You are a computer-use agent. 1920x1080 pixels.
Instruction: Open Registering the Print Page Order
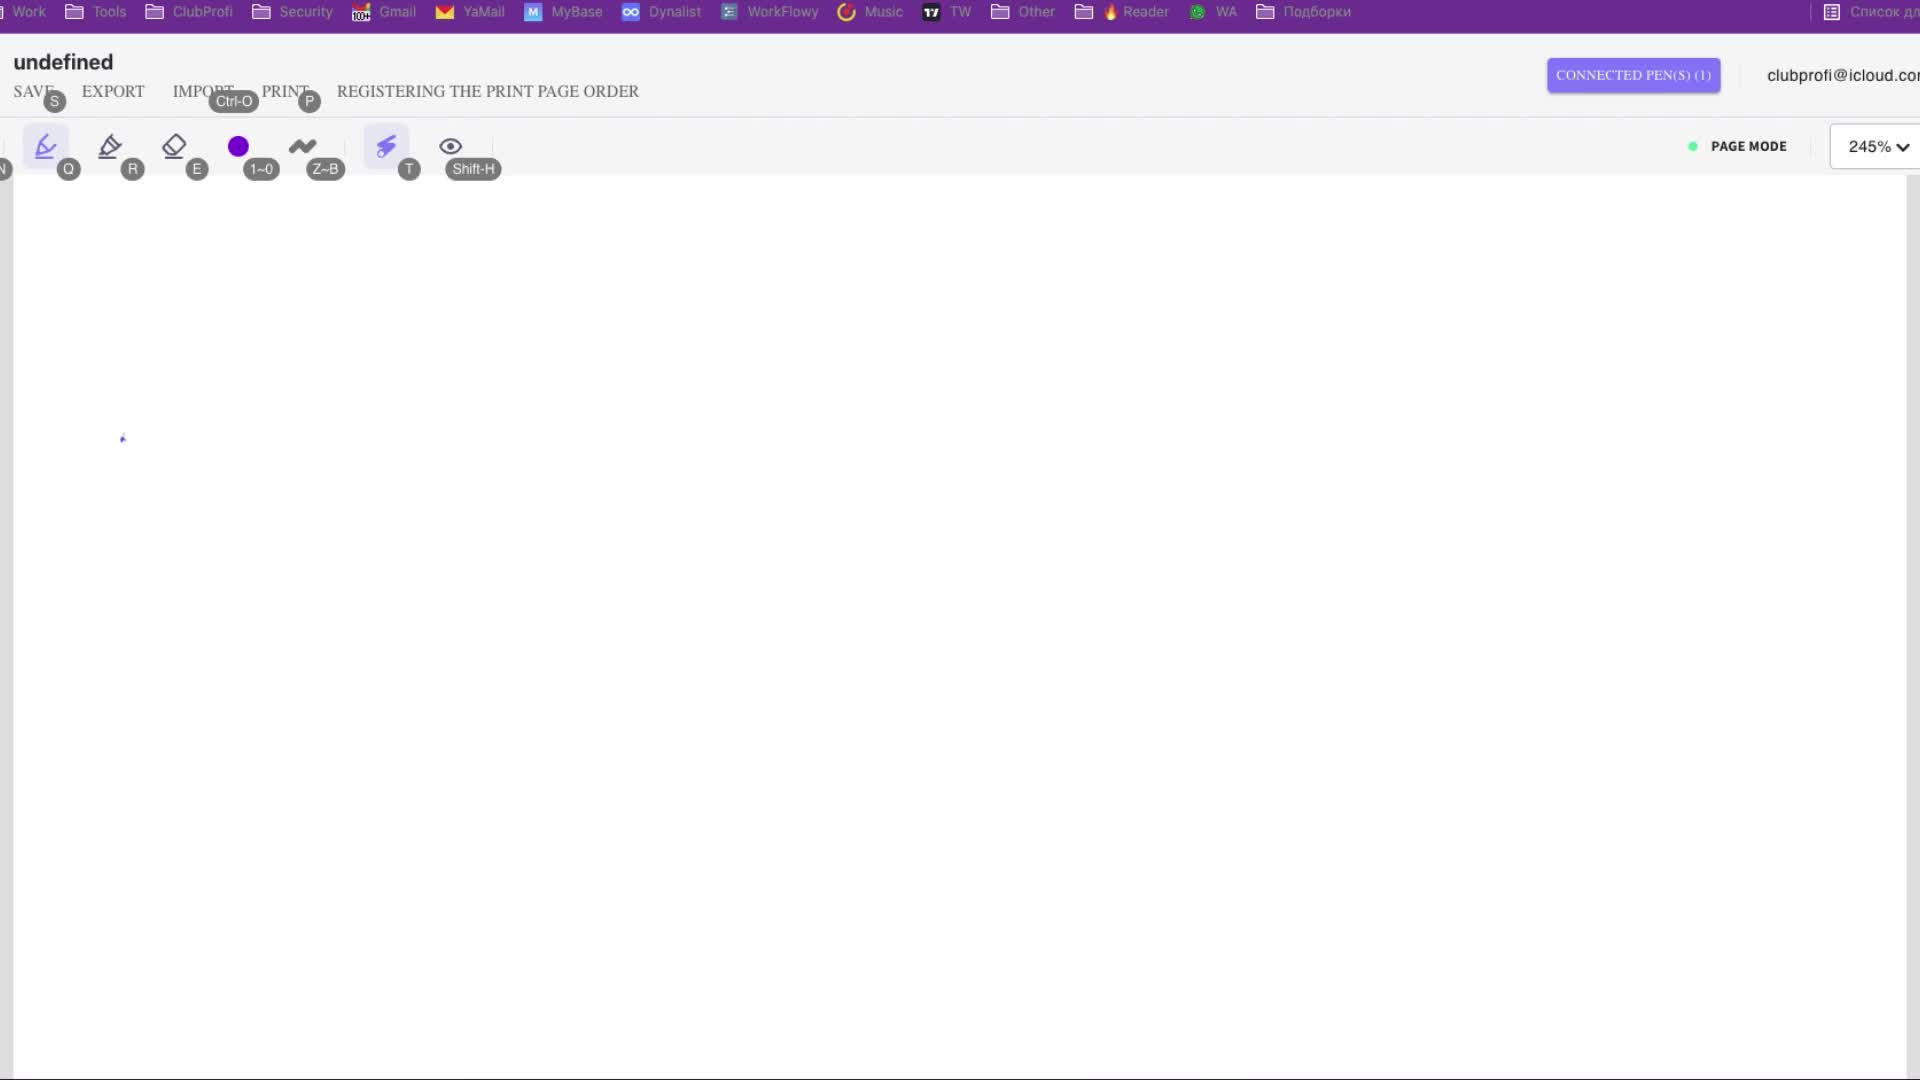tap(487, 91)
